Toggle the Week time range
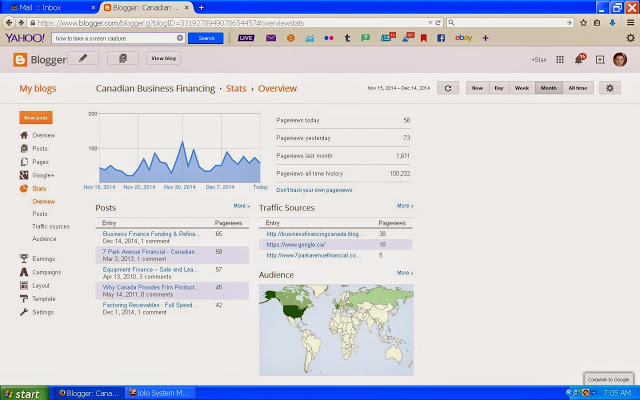Image resolution: width=640 pixels, height=400 pixels. pyautogui.click(x=522, y=88)
